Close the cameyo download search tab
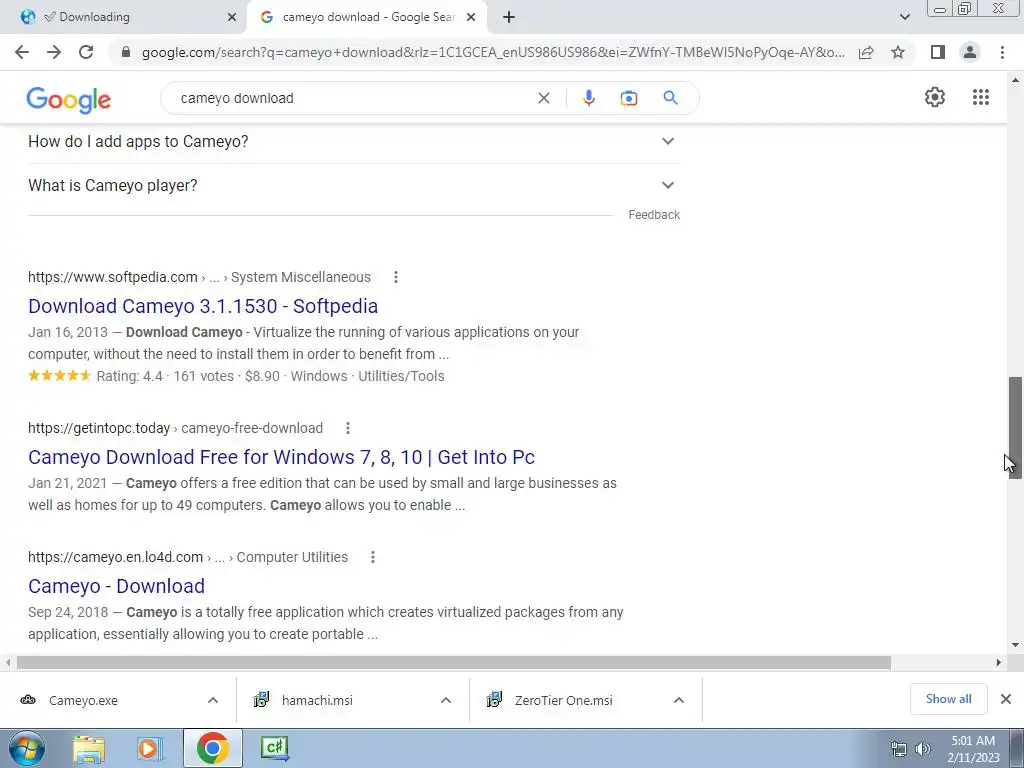This screenshot has width=1024, height=768. [x=471, y=17]
